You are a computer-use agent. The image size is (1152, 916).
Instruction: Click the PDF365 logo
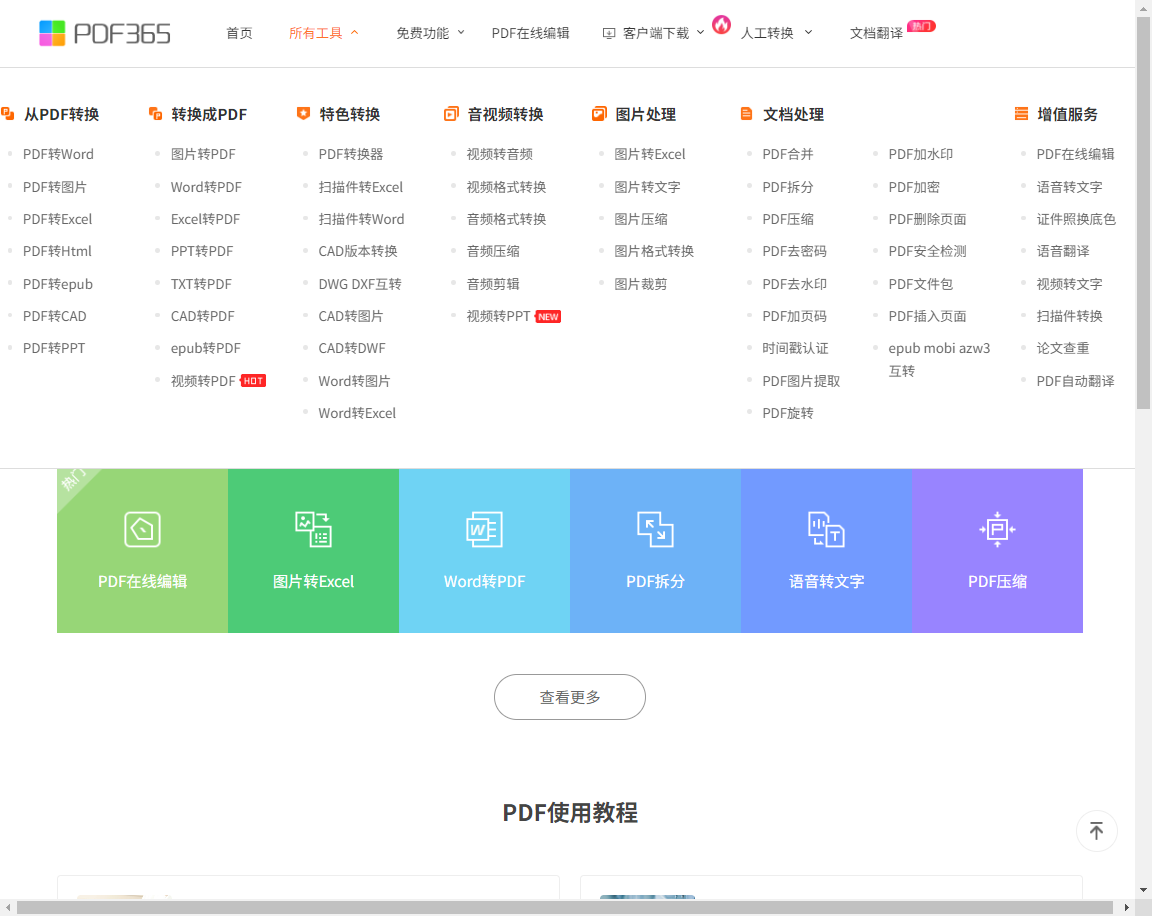104,33
